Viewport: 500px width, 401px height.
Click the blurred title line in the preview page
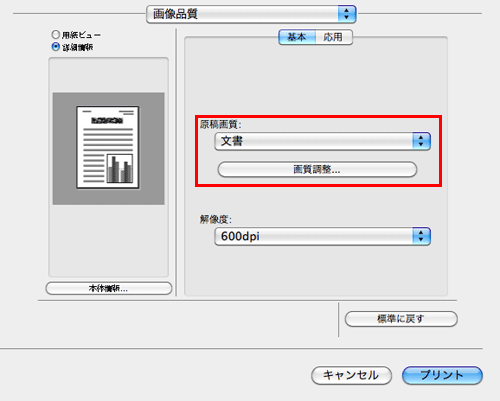tap(107, 120)
